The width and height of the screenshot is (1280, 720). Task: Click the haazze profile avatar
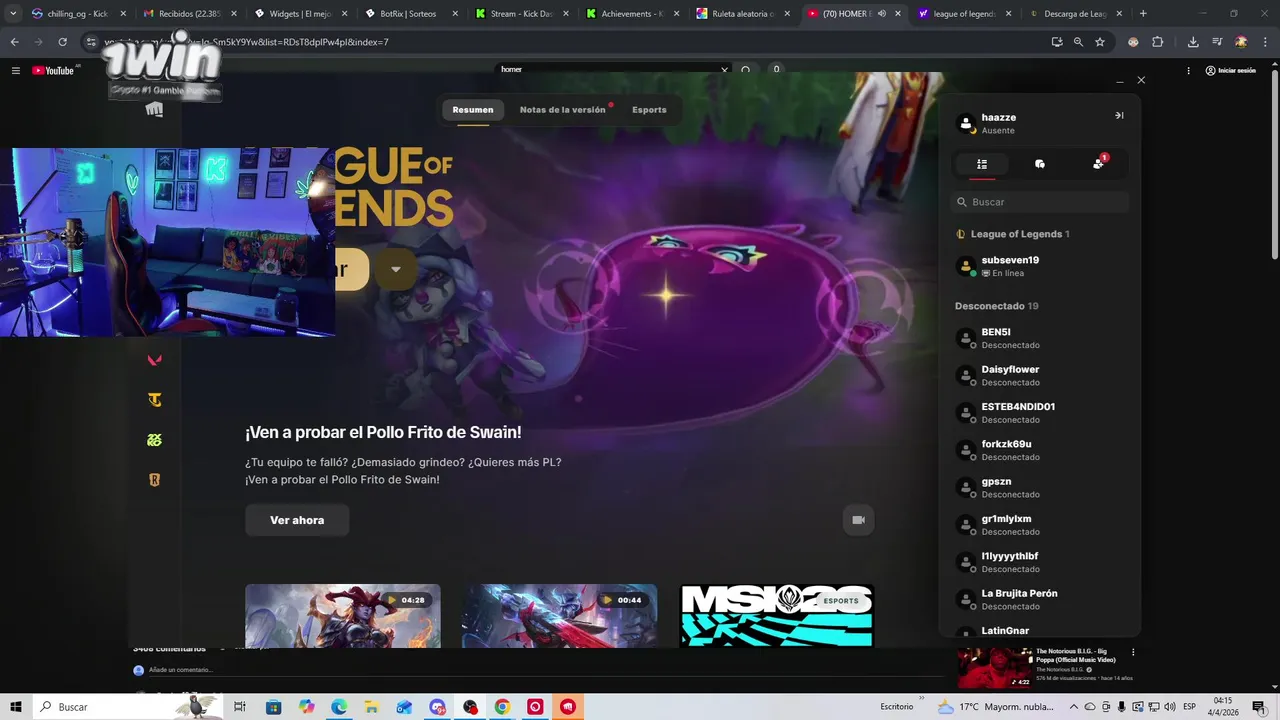click(x=965, y=124)
